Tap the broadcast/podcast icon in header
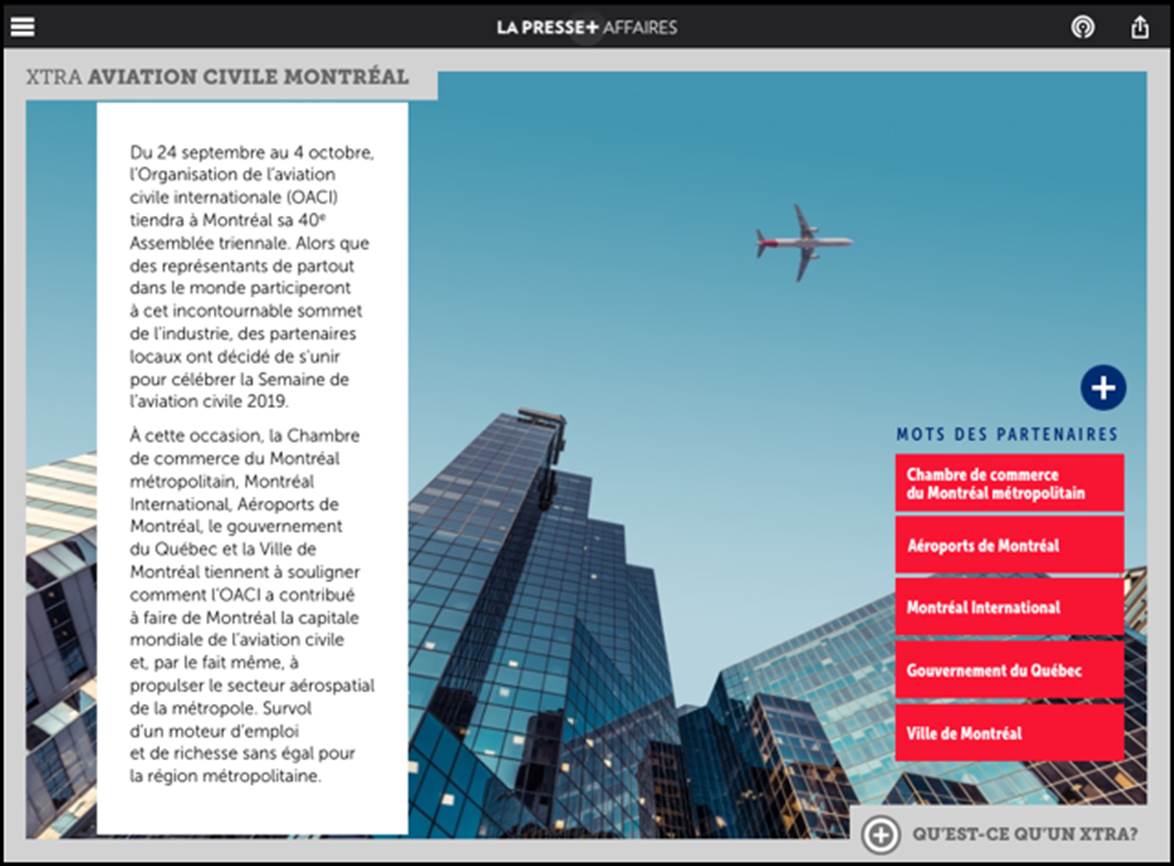Viewport: 1174px width, 866px height. [1082, 27]
